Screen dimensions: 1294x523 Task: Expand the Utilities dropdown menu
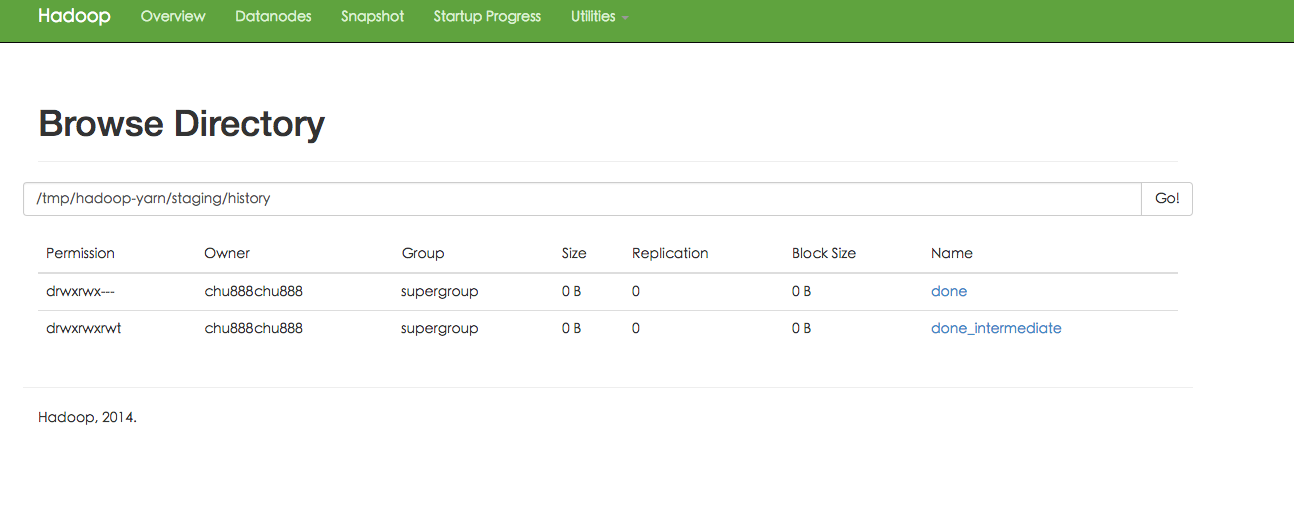coord(599,16)
